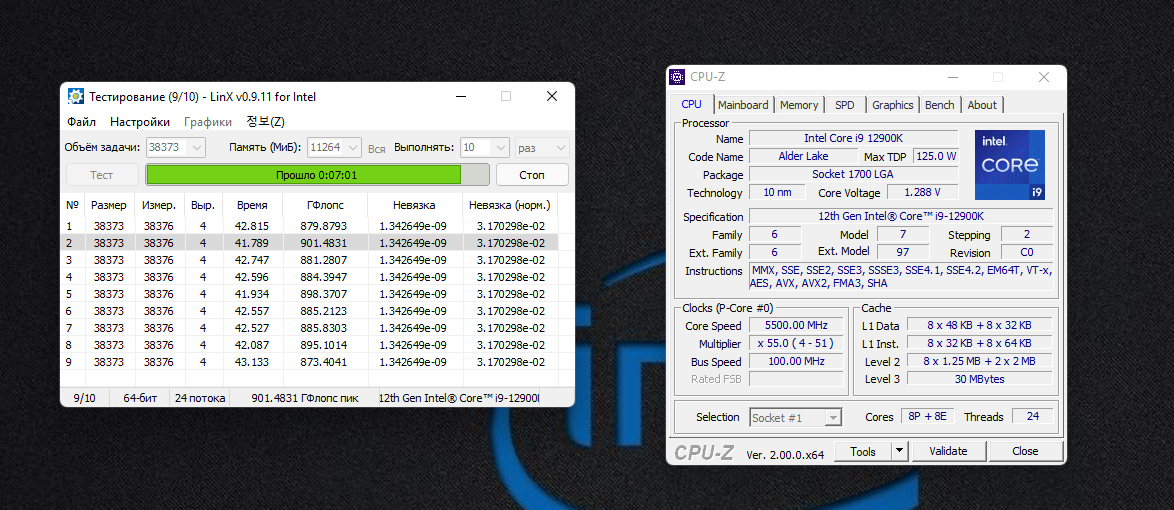This screenshot has height=510, width=1174.
Task: Select result row with 898.3707 GFlops
Action: 309,294
